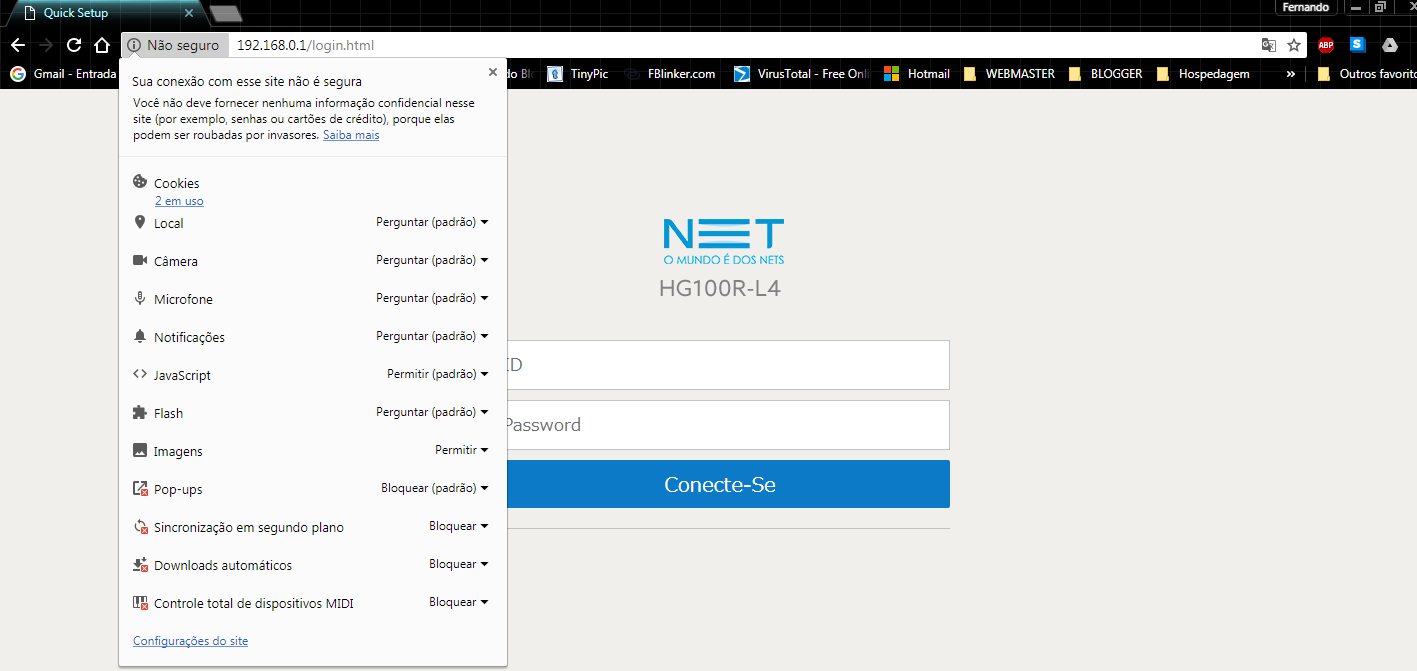The image size is (1417, 671).
Task: Click the '2 em uso' cookies link
Action: point(179,201)
